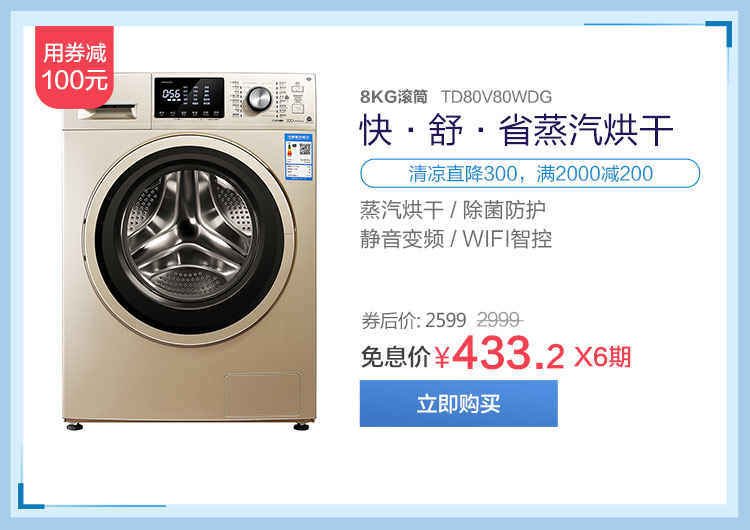Click the 免息价 ¥433.2 price
The image size is (750, 530).
pyautogui.click(x=463, y=353)
